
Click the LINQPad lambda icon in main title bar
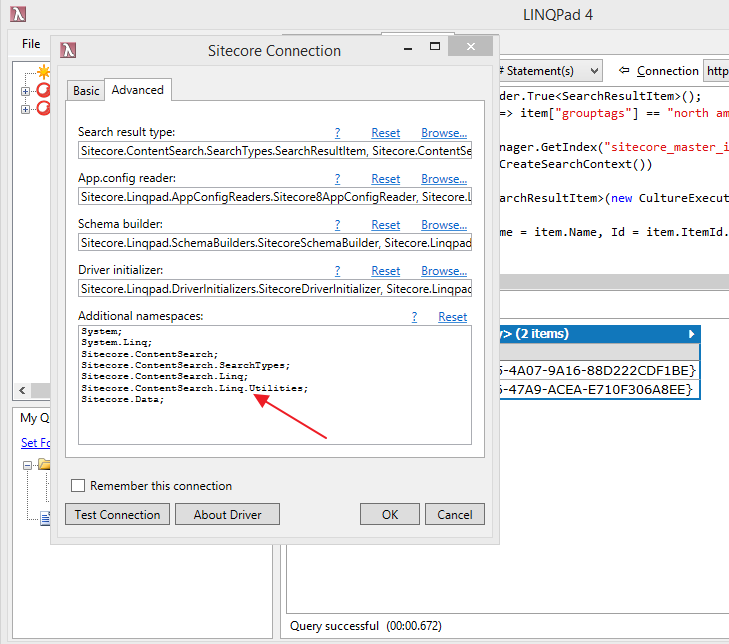pos(17,14)
